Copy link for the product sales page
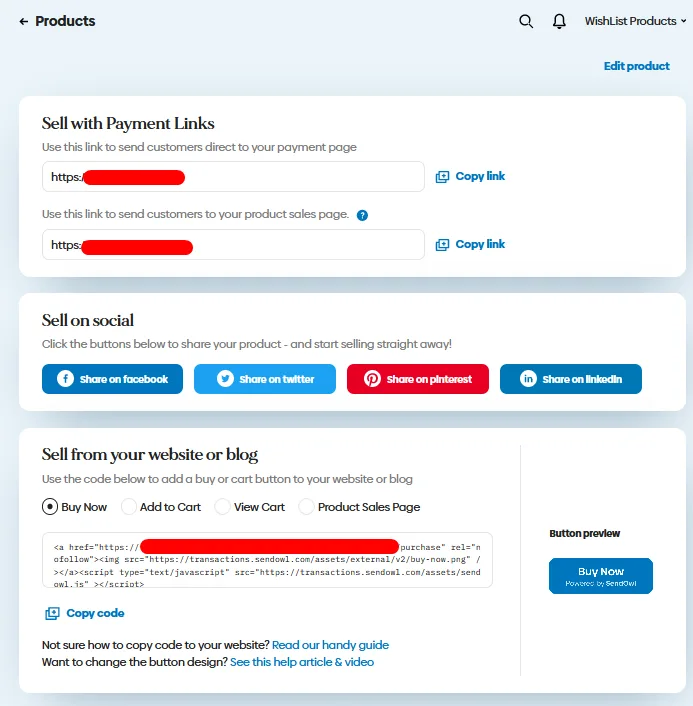This screenshot has width=693, height=706. coord(470,244)
